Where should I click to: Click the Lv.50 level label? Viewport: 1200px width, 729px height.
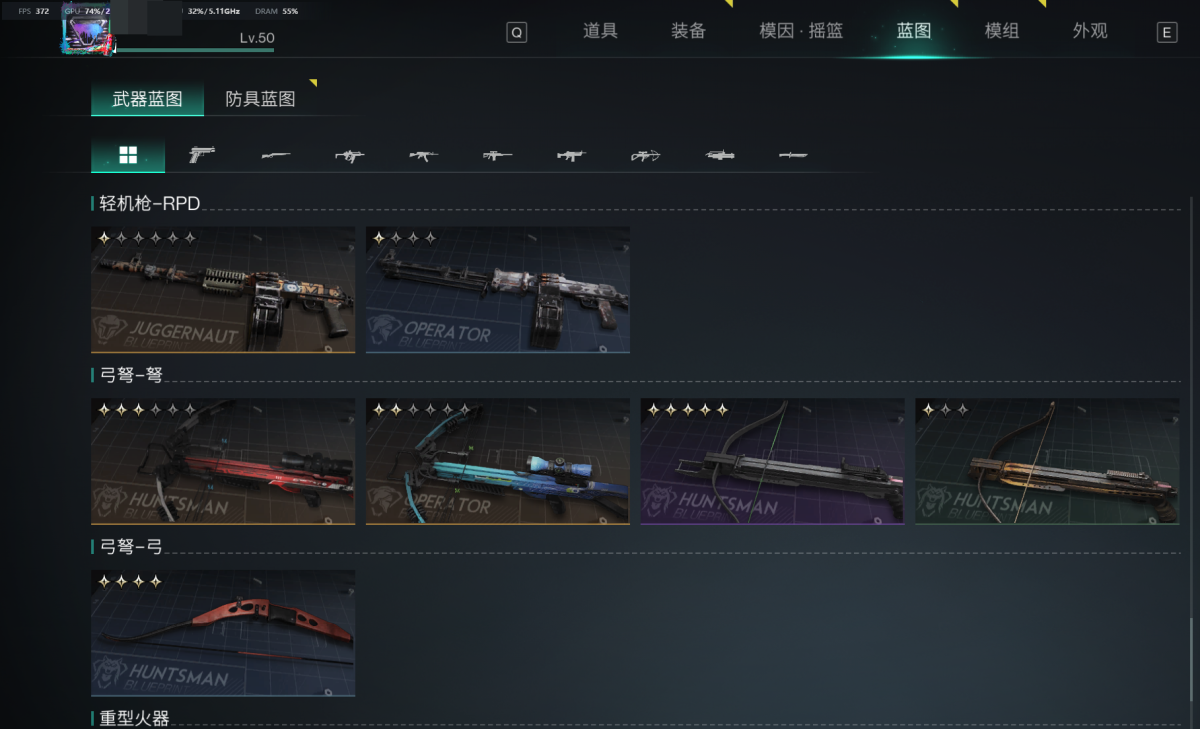(x=257, y=38)
